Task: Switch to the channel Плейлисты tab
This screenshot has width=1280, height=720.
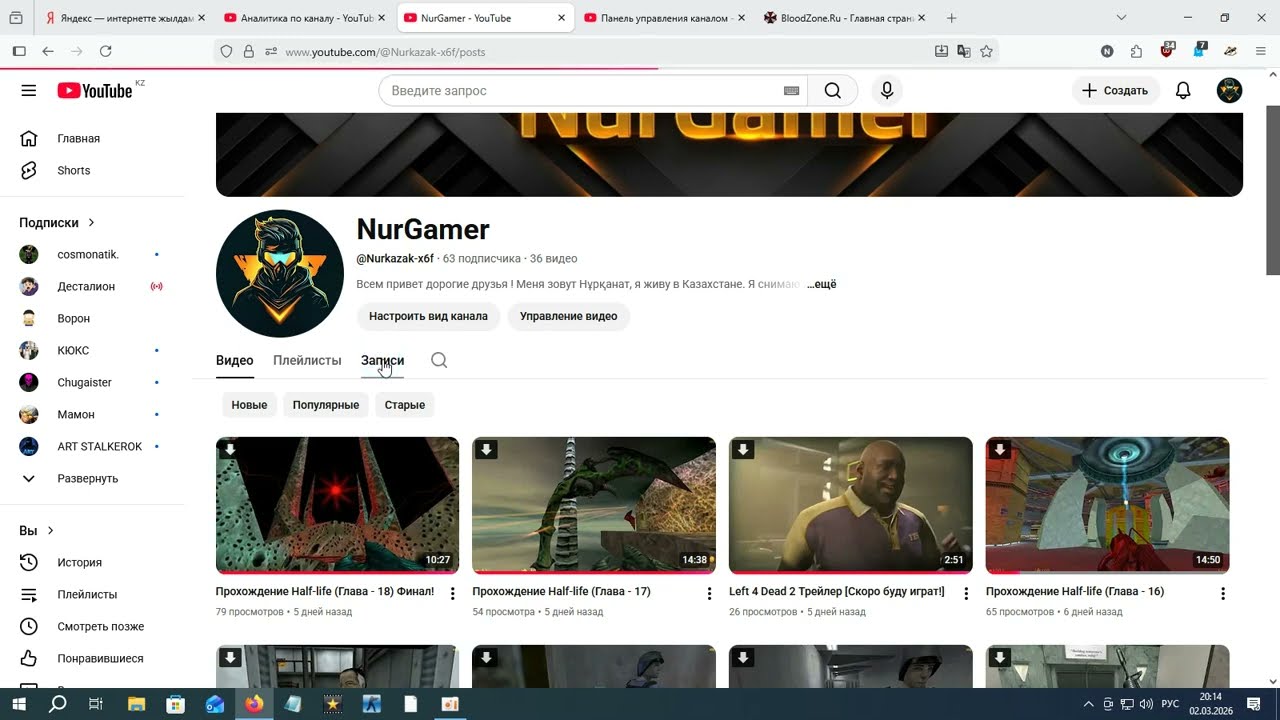Action: coord(307,360)
